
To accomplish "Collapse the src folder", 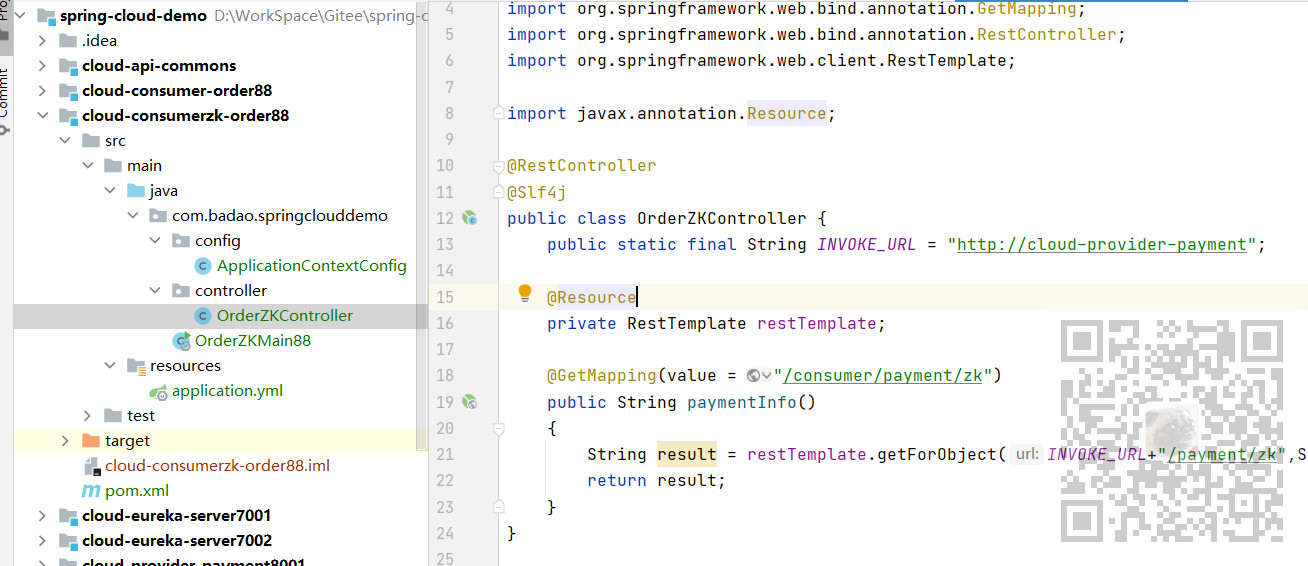I will coord(64,141).
